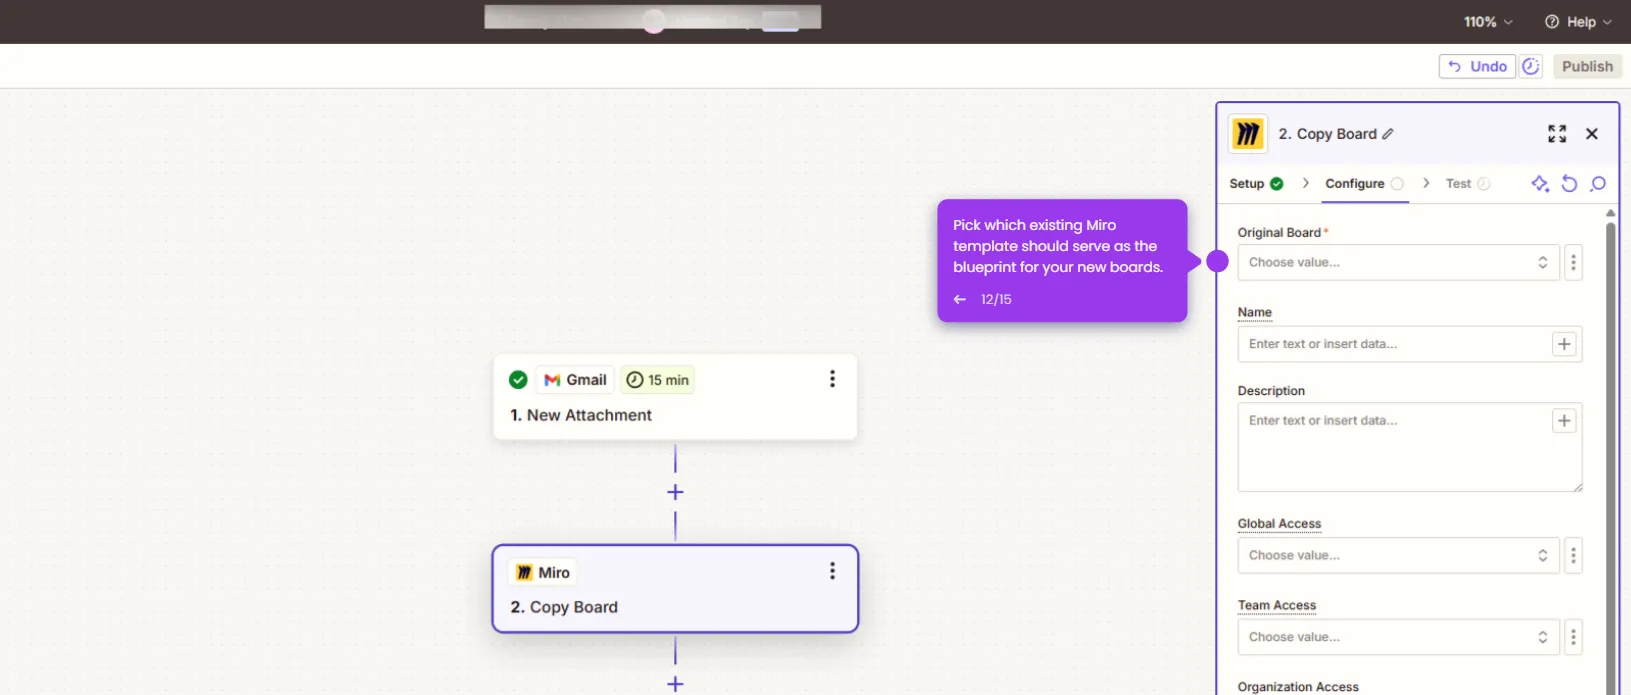This screenshot has width=1631, height=695.
Task: Add a step below Miro Copy Board
Action: pyautogui.click(x=675, y=684)
